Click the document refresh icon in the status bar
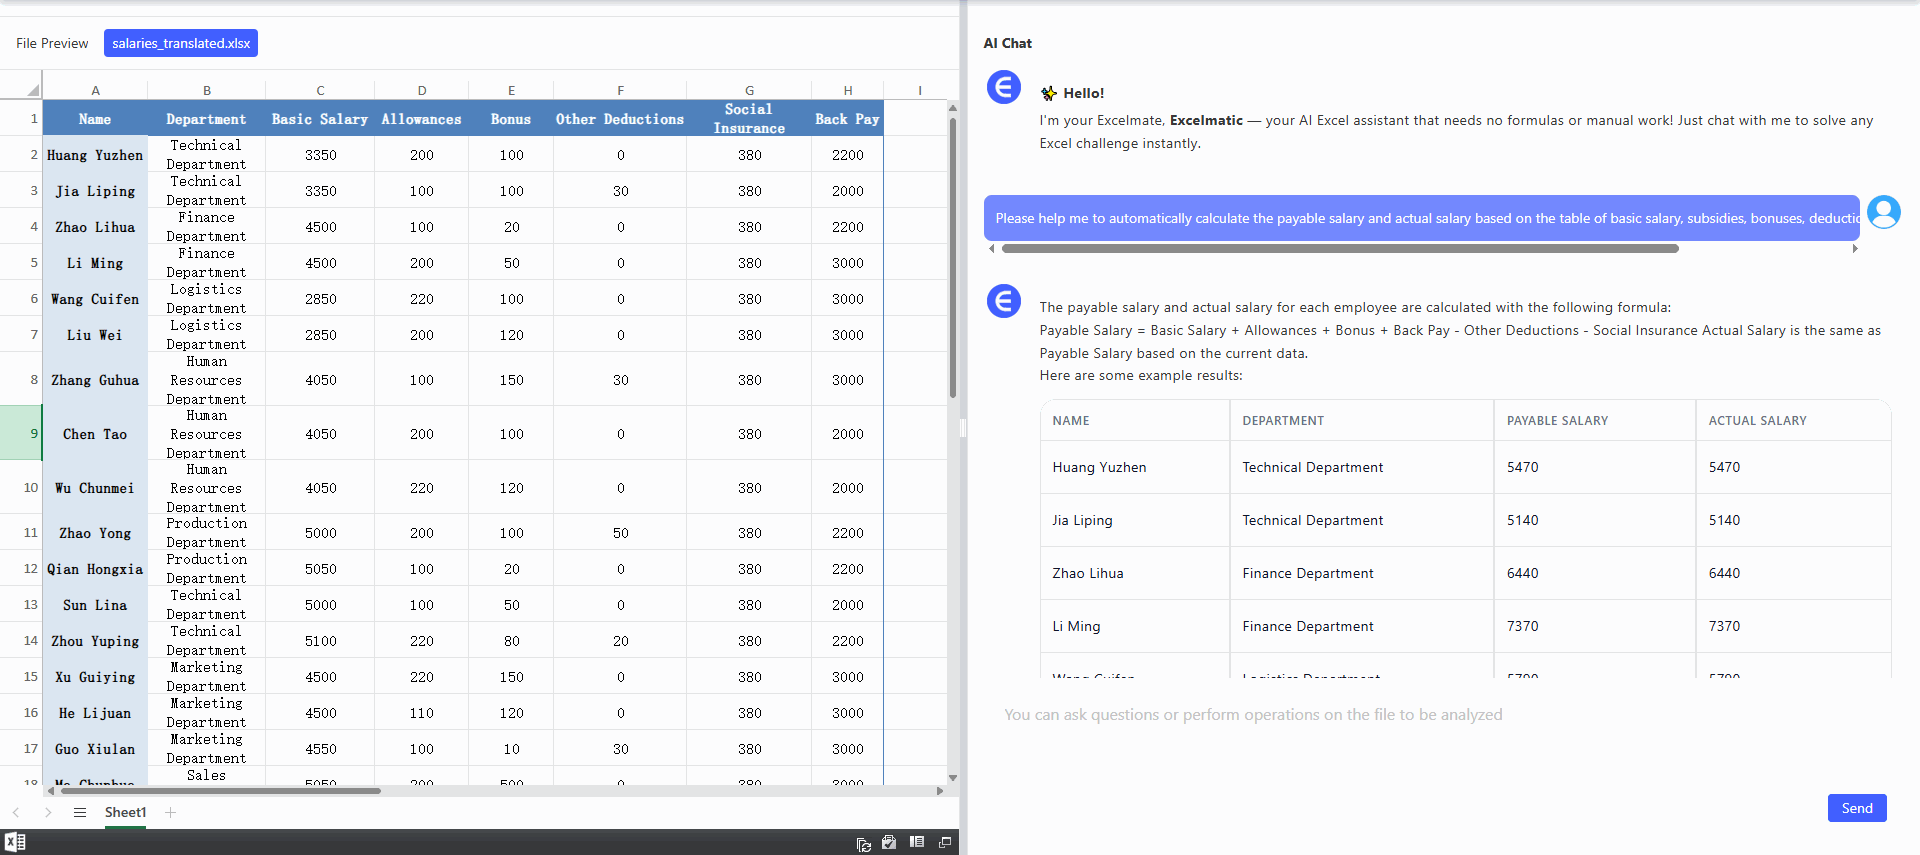Image resolution: width=1920 pixels, height=855 pixels. [x=863, y=844]
